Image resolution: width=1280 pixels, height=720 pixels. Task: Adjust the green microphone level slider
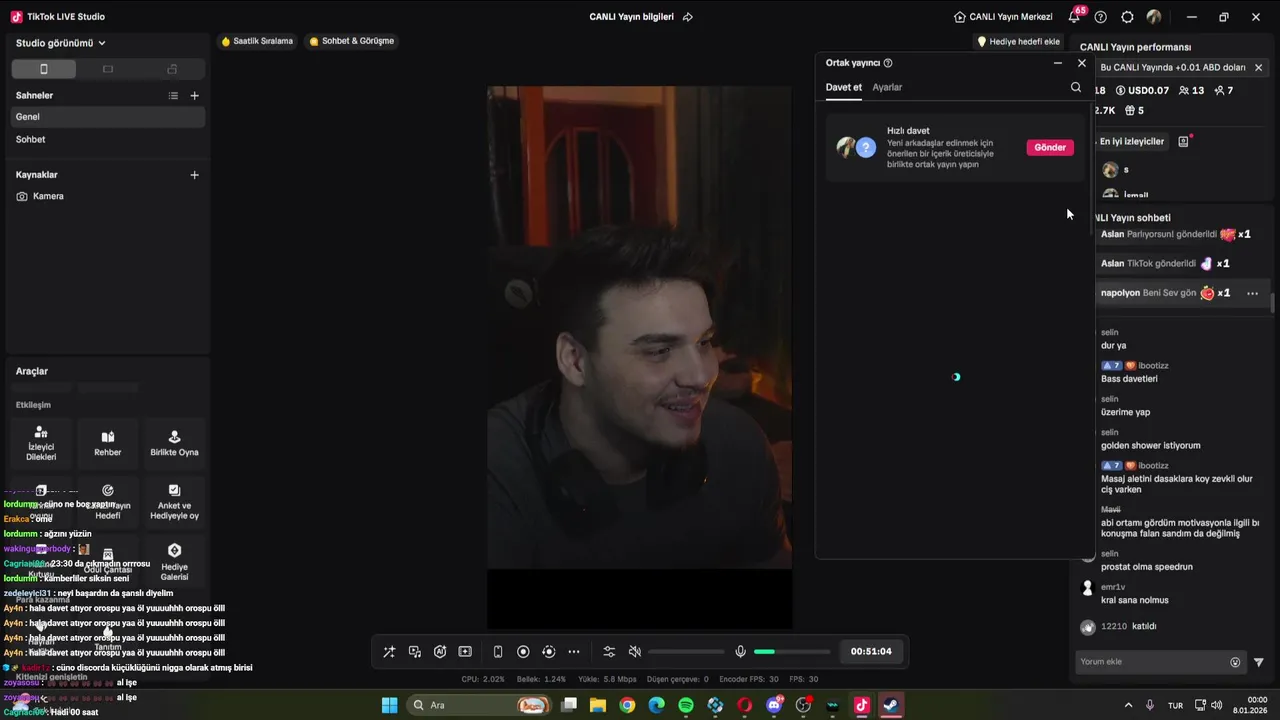[792, 652]
